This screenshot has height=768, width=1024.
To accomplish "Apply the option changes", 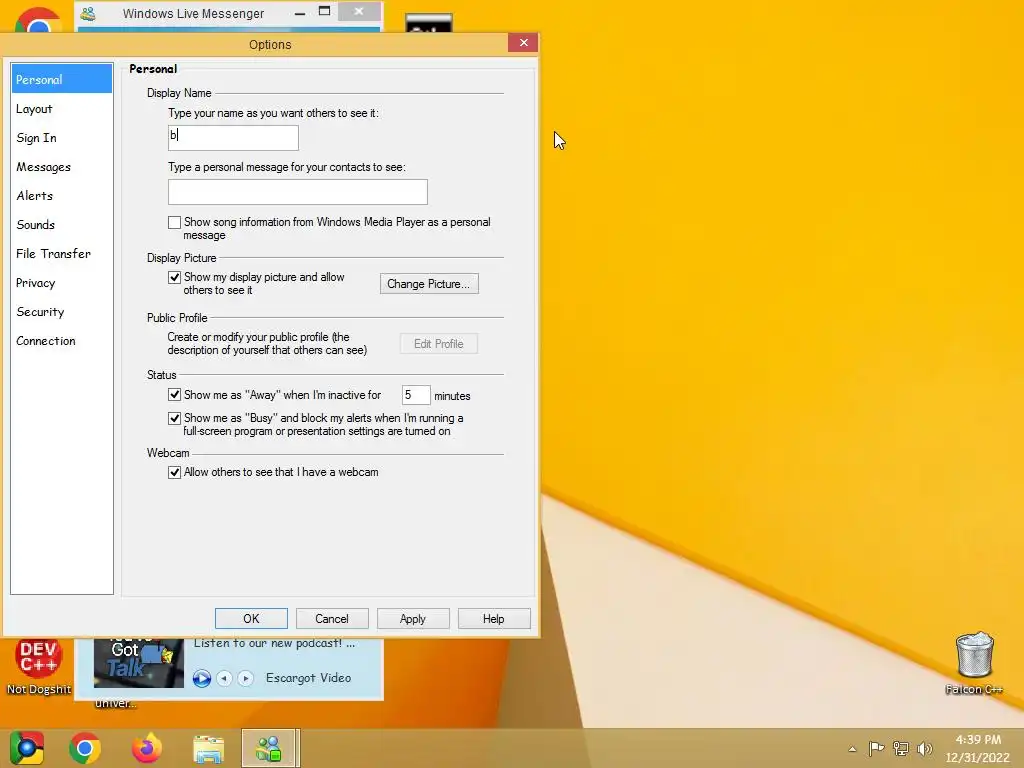I will coord(413,618).
